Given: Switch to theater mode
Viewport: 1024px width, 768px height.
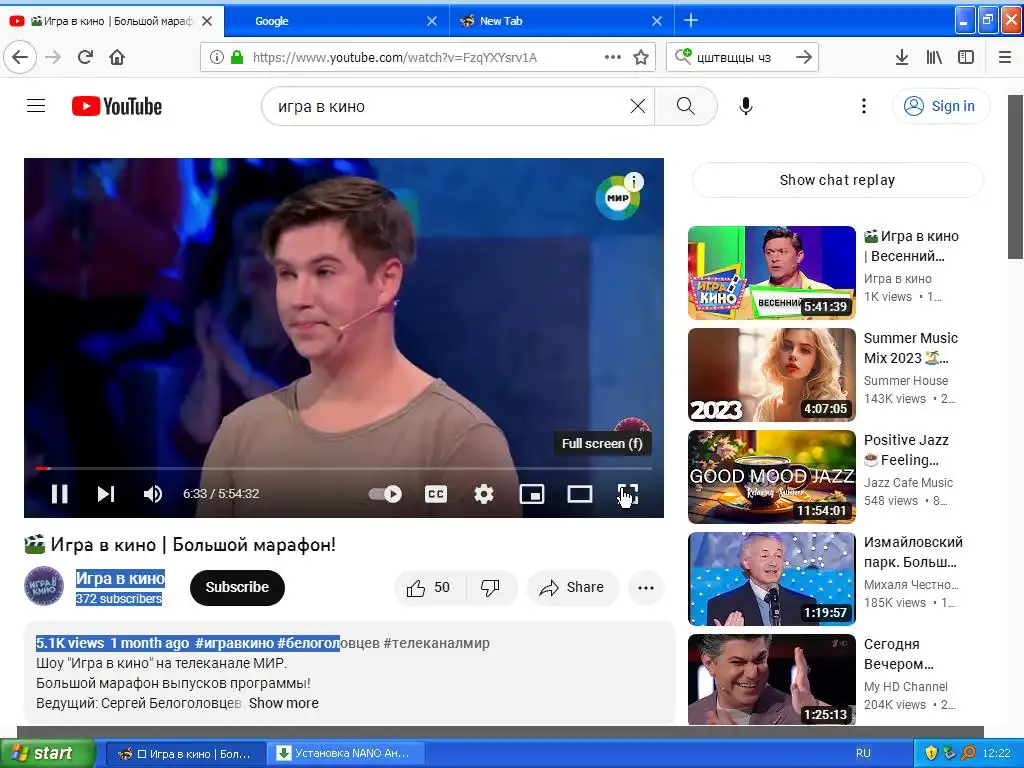Looking at the screenshot, I should pyautogui.click(x=580, y=494).
